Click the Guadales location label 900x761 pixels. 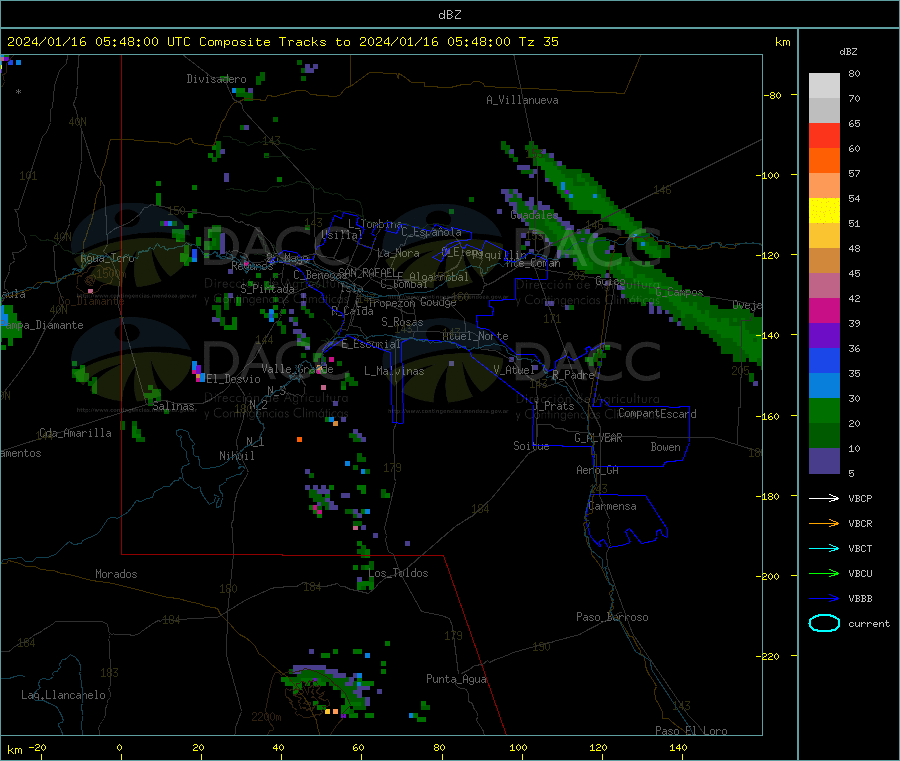point(534,215)
